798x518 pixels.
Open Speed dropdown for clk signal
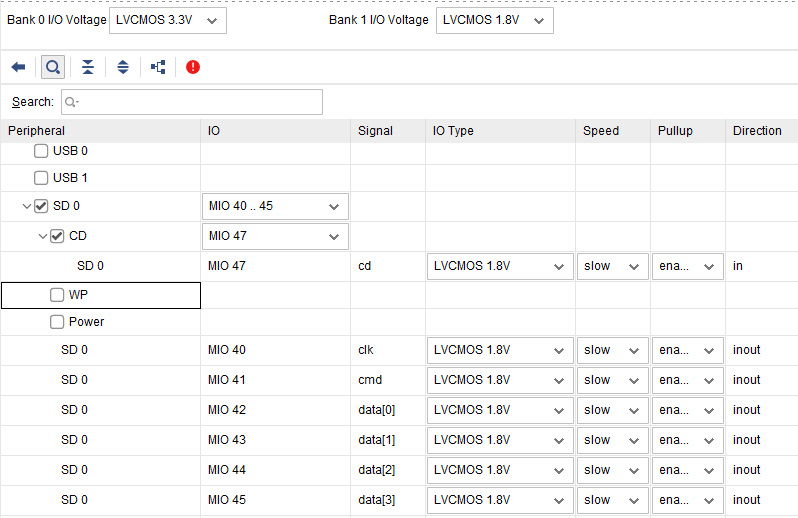613,351
